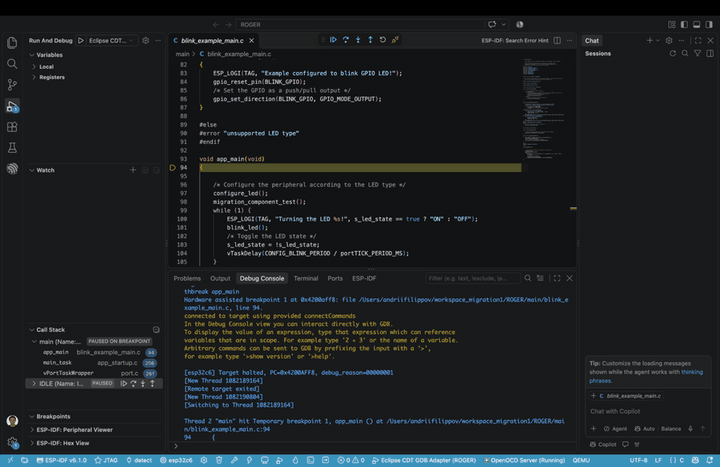Open the Source Control view
This screenshot has height=467, width=720.
(12, 84)
